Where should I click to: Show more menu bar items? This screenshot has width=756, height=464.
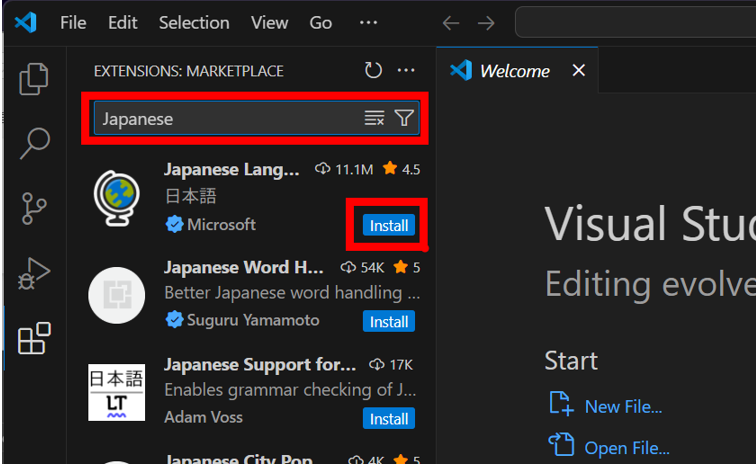point(368,23)
